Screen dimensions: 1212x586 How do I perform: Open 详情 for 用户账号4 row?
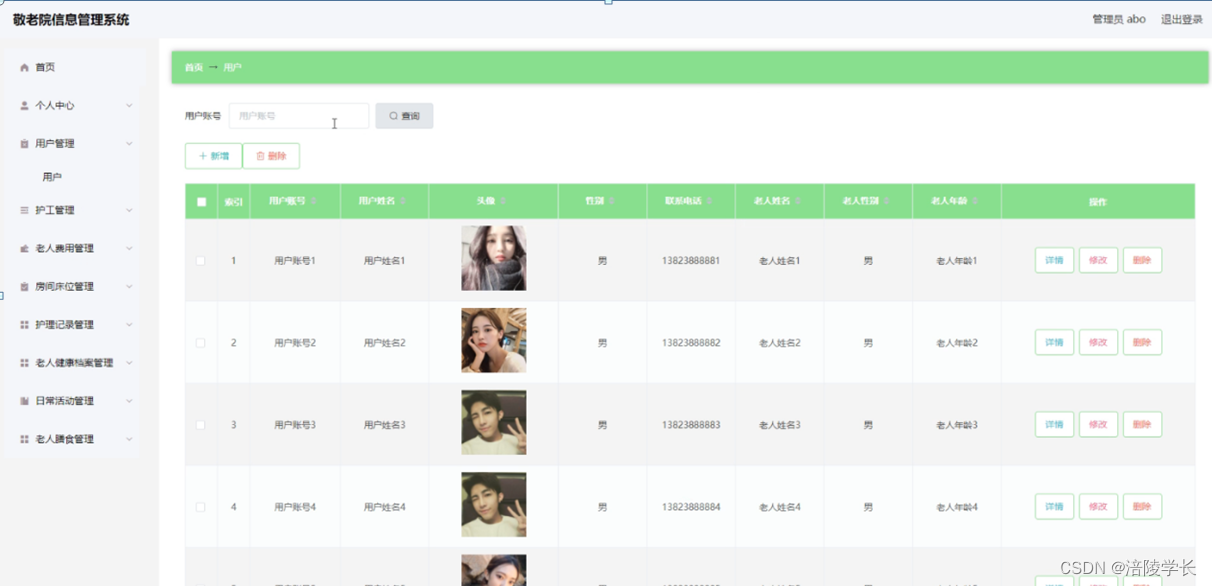[1054, 506]
